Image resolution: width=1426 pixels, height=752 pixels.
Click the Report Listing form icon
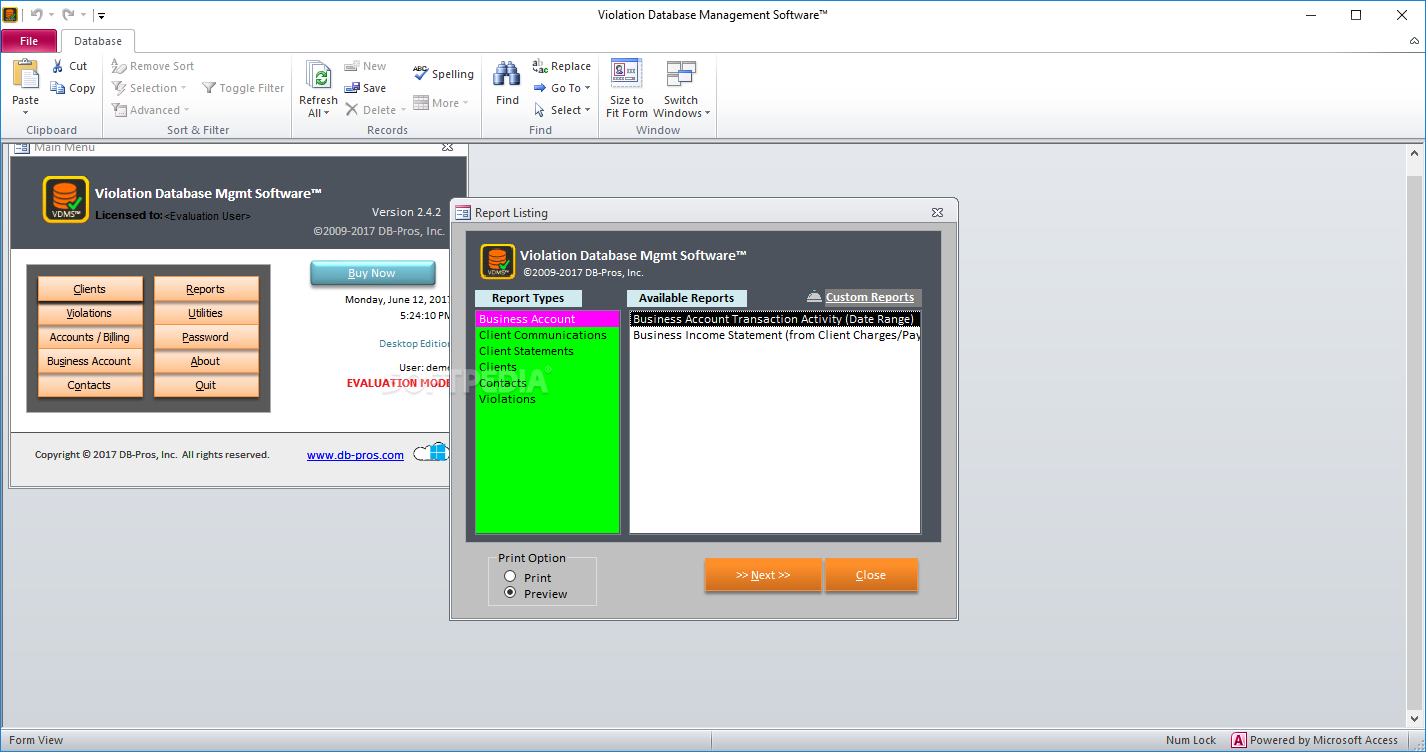(463, 212)
